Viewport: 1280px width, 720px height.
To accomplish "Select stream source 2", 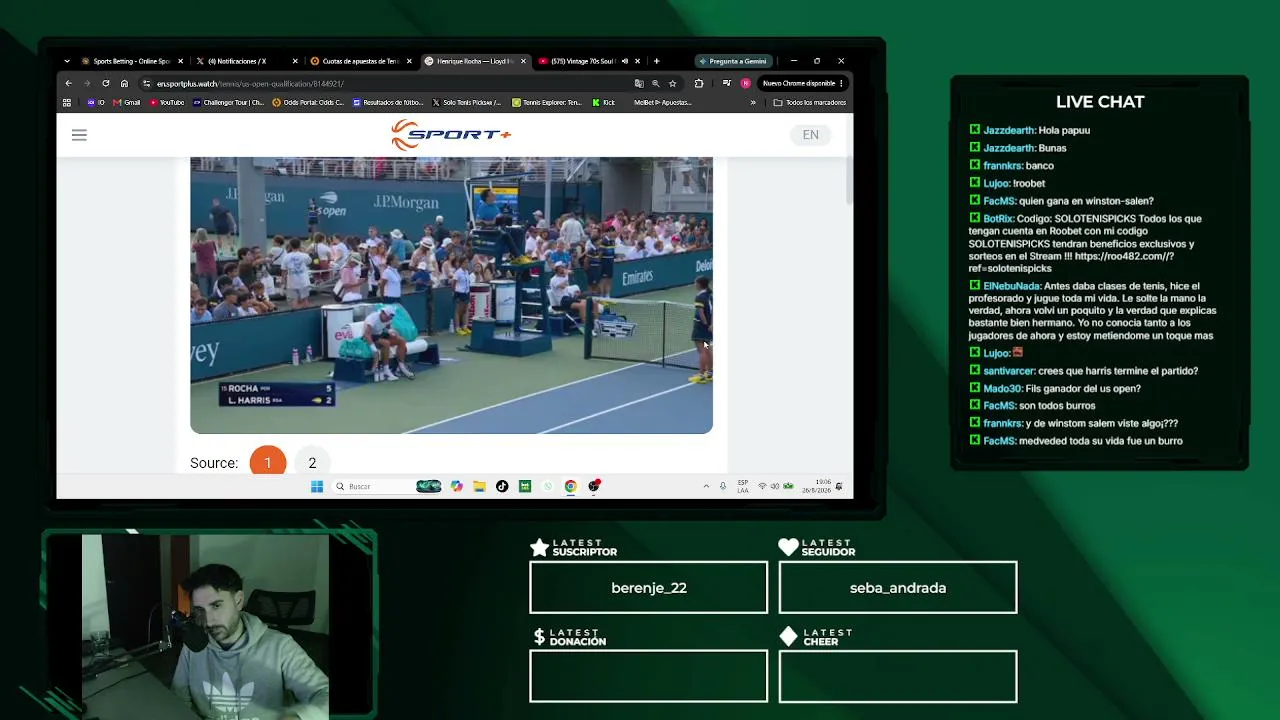I will pos(312,463).
